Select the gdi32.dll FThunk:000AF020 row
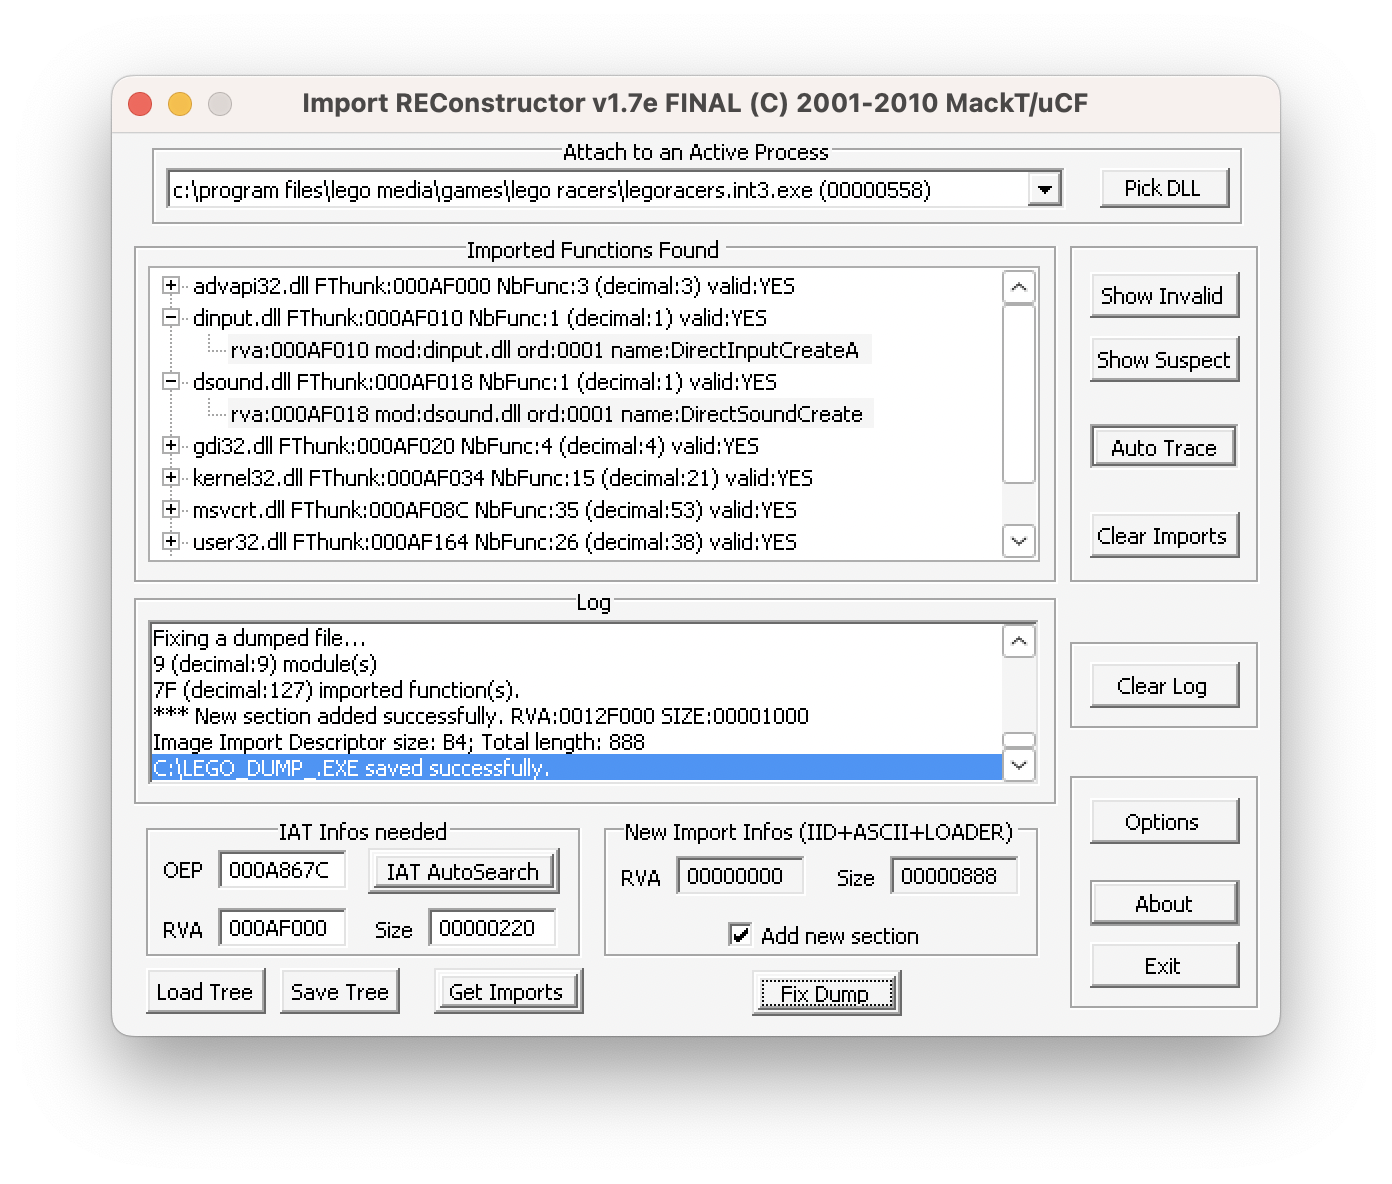The width and height of the screenshot is (1392, 1184). point(476,446)
